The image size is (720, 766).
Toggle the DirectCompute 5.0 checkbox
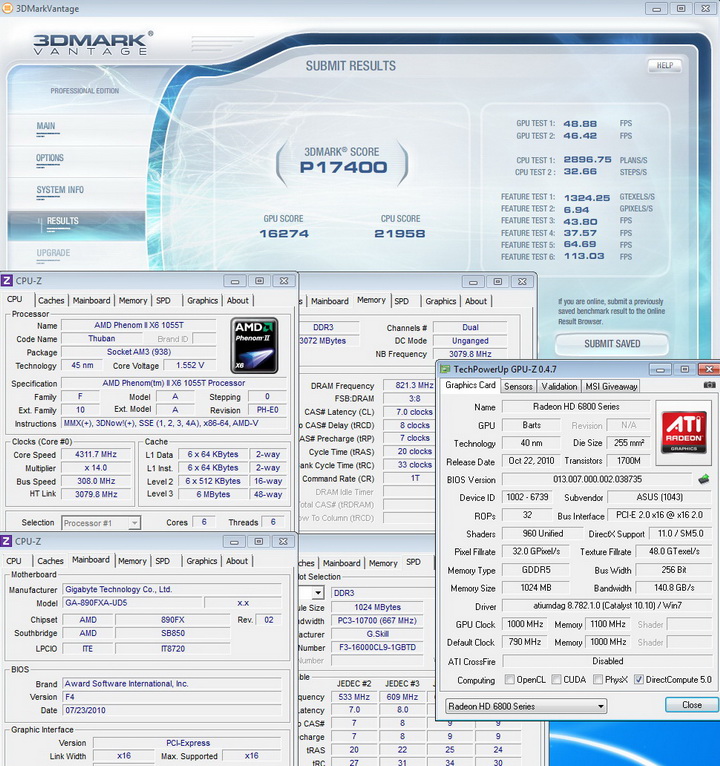638,680
